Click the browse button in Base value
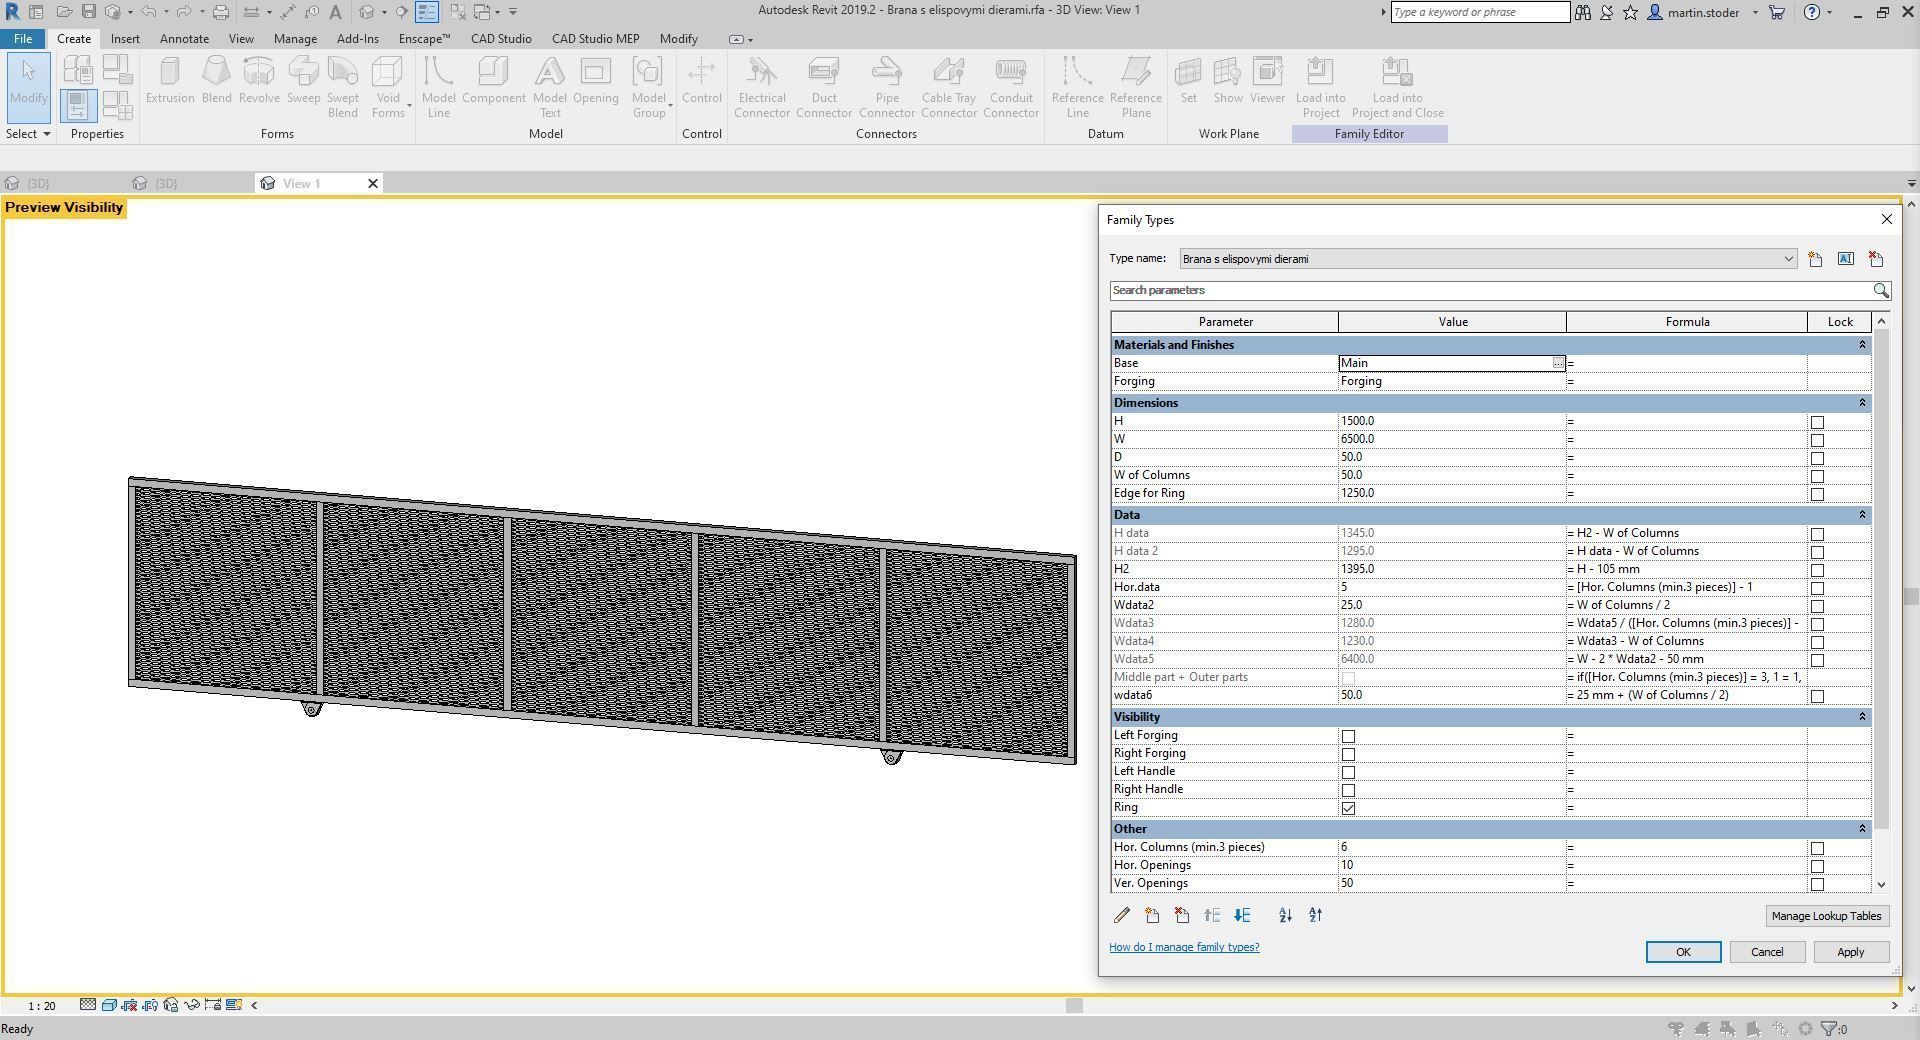Screen dimensions: 1920x1040 (1558, 363)
